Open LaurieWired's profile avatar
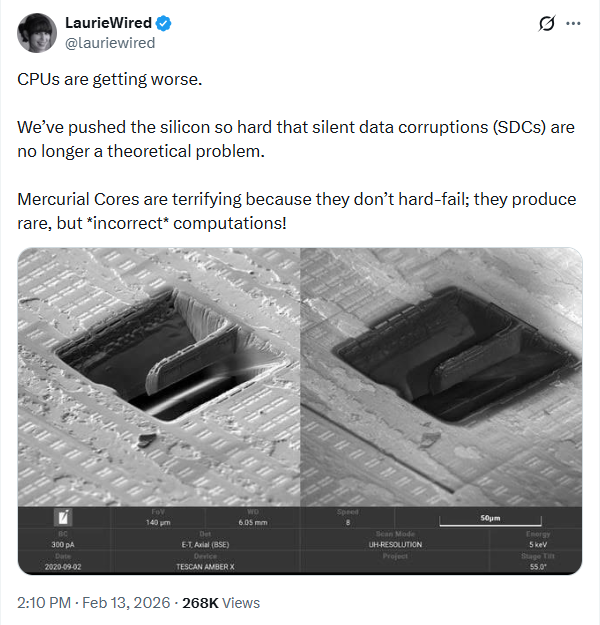Viewport: 600px width, 625px height. point(35,34)
